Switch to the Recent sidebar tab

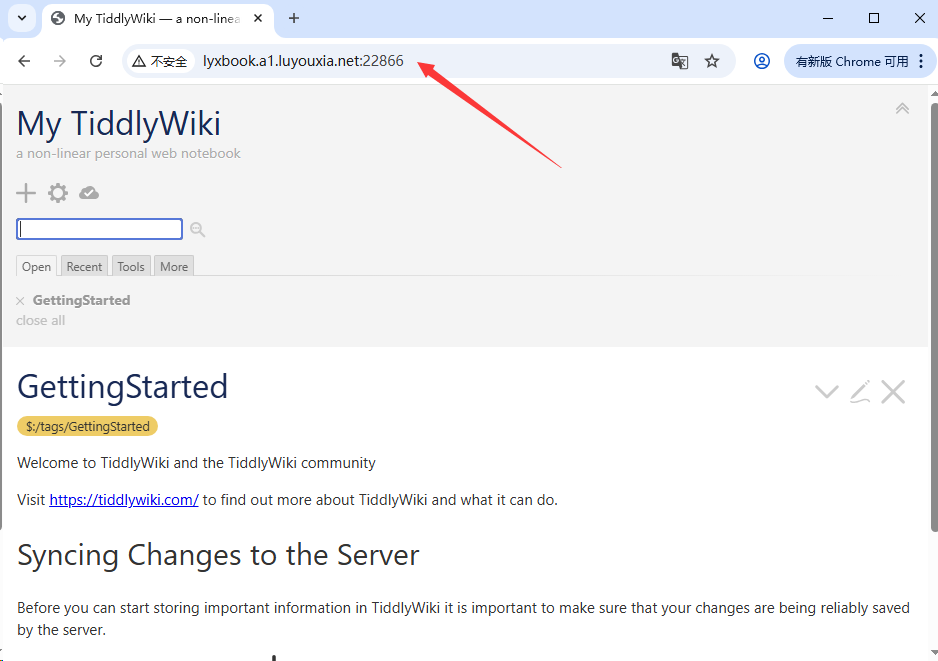(84, 266)
